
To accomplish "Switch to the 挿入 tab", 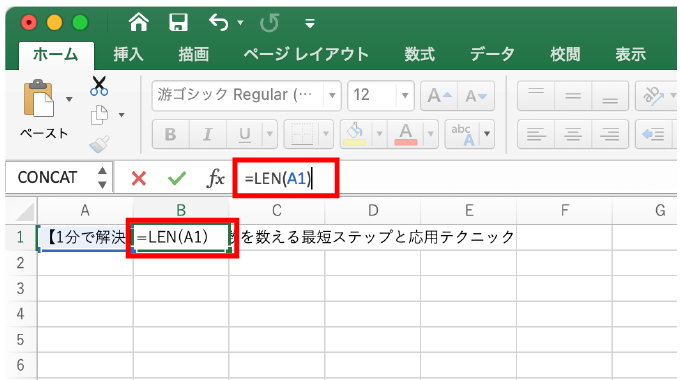I will [x=128, y=54].
